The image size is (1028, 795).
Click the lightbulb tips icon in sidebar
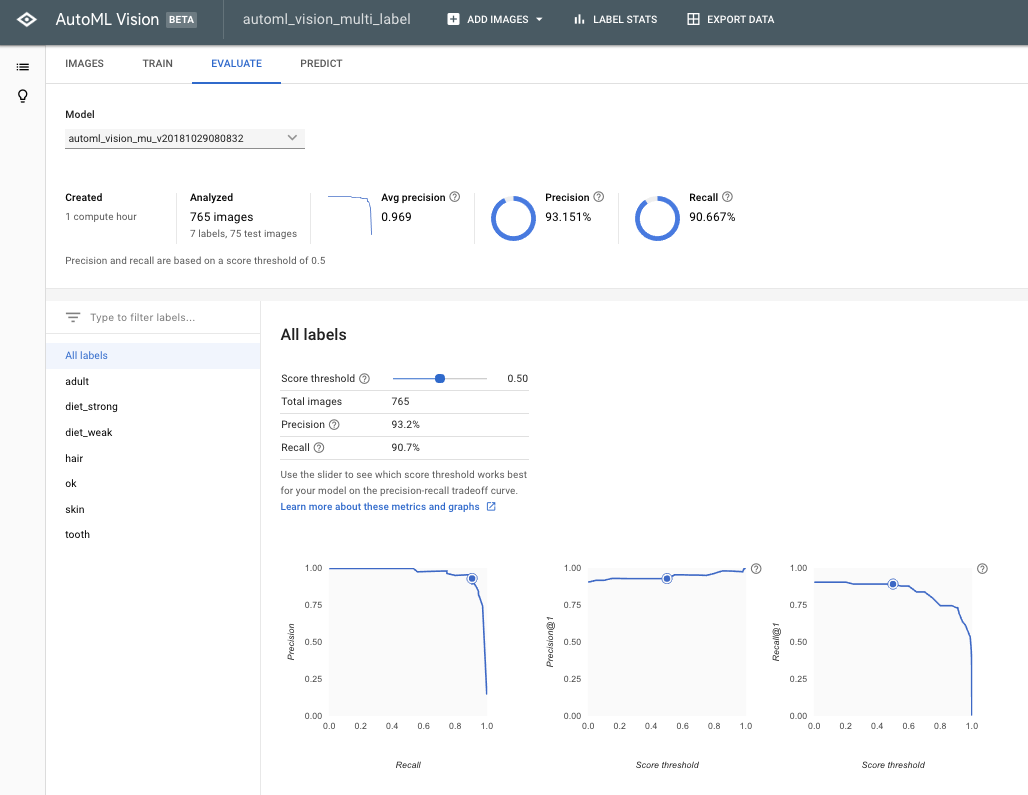(x=23, y=96)
